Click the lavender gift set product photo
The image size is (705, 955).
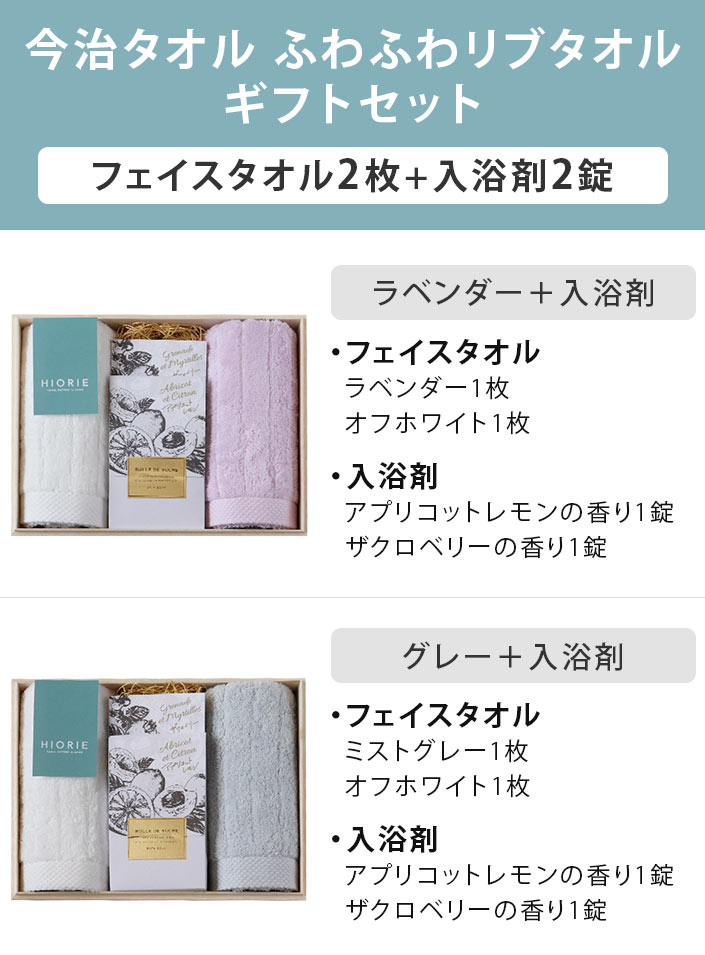(x=159, y=425)
